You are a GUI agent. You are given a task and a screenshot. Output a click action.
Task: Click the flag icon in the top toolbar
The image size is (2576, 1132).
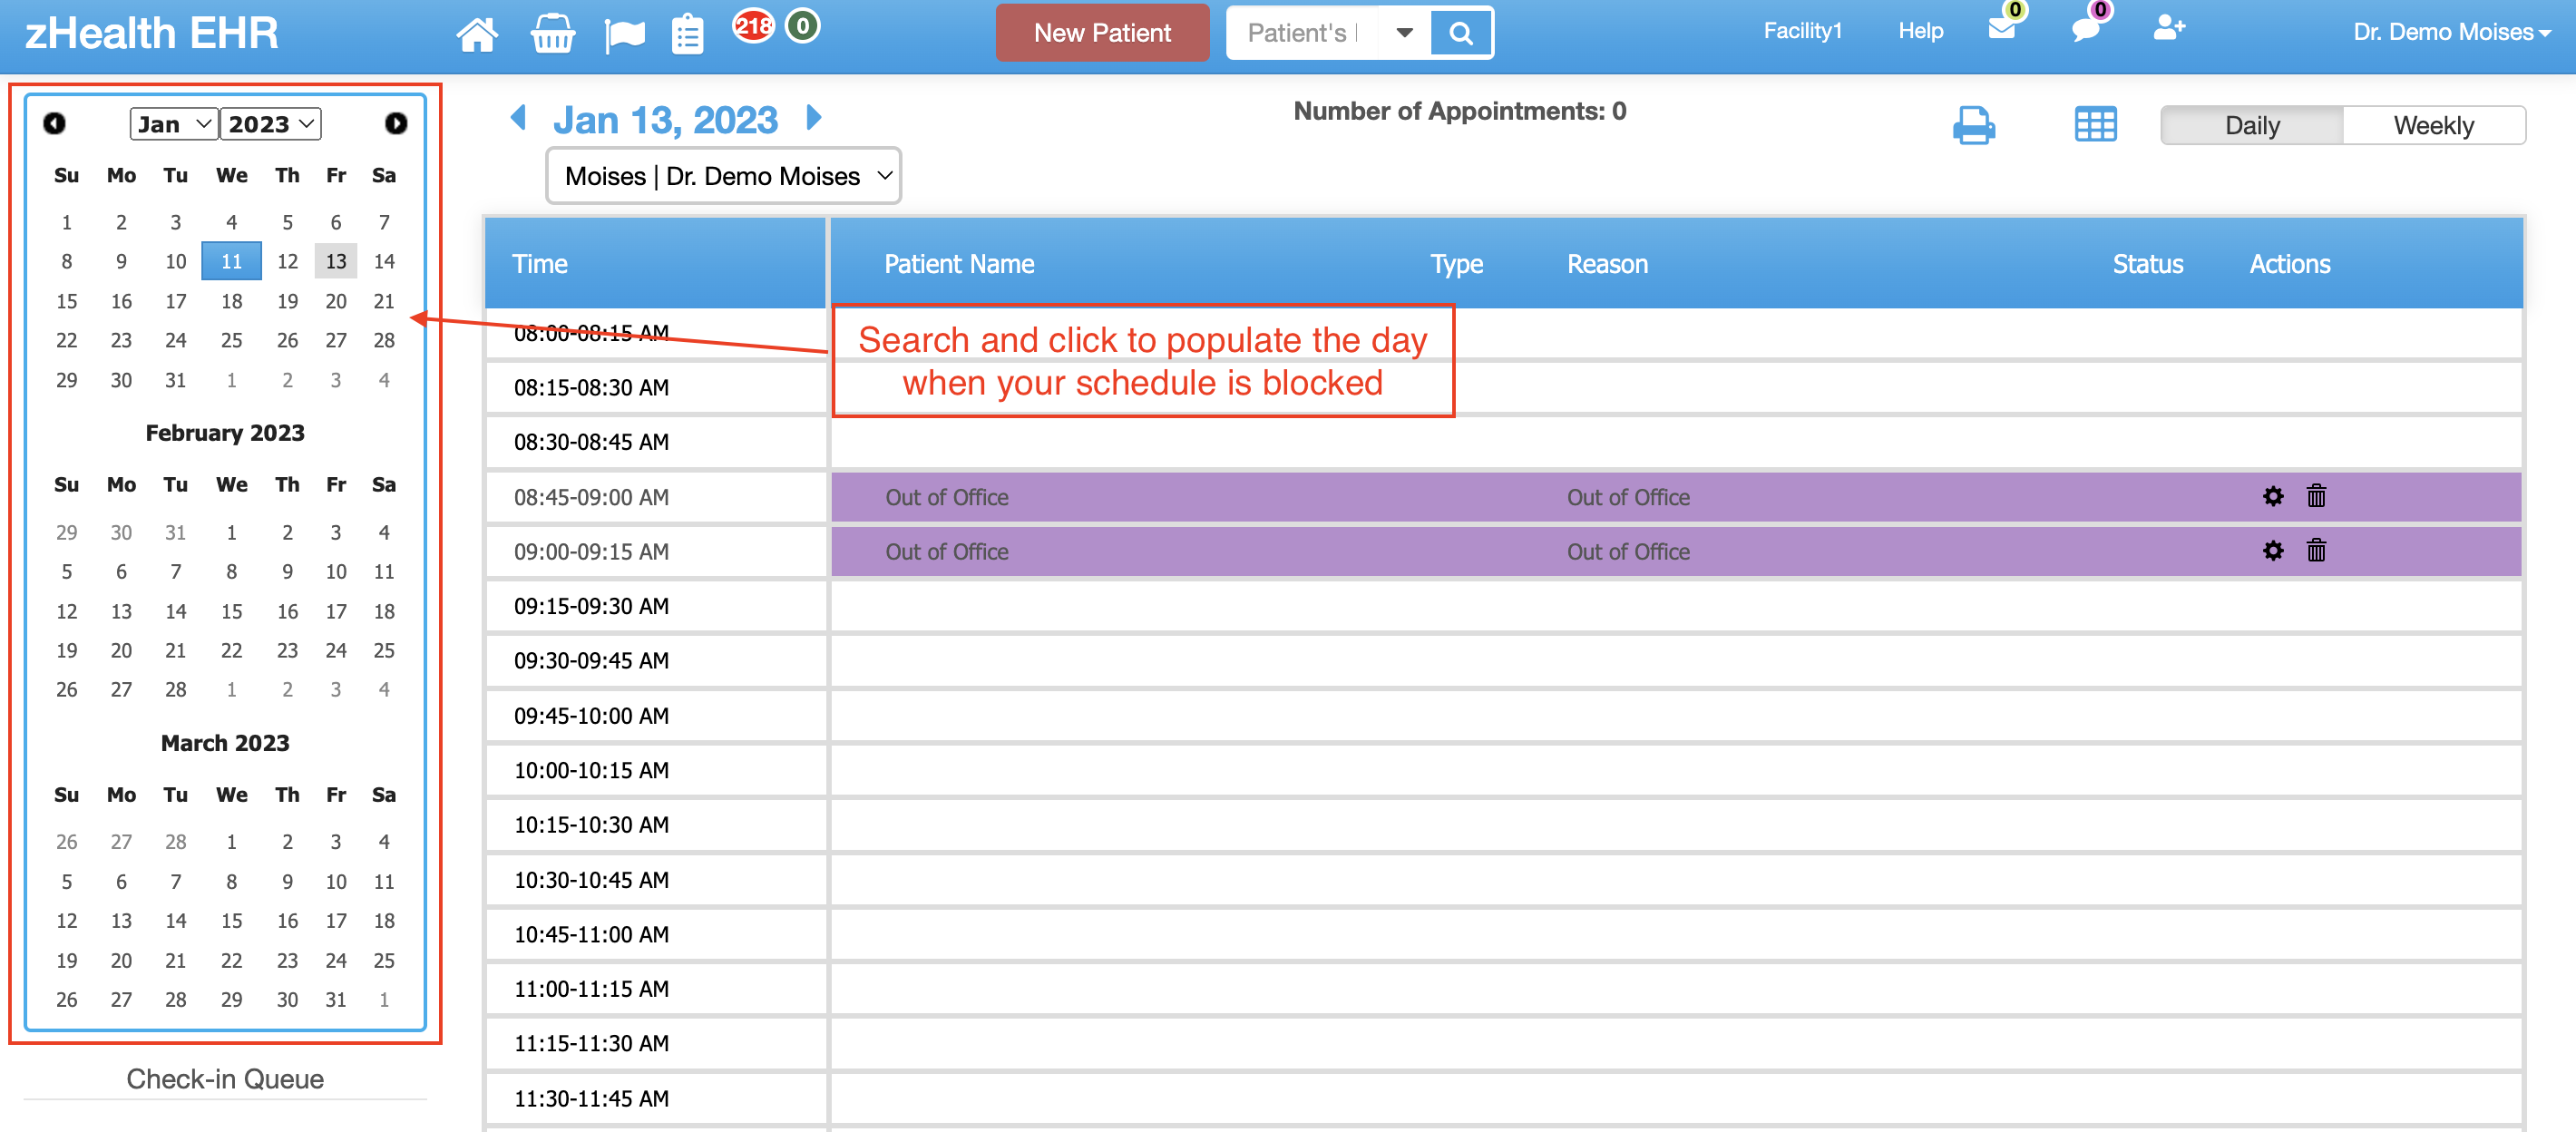point(625,32)
